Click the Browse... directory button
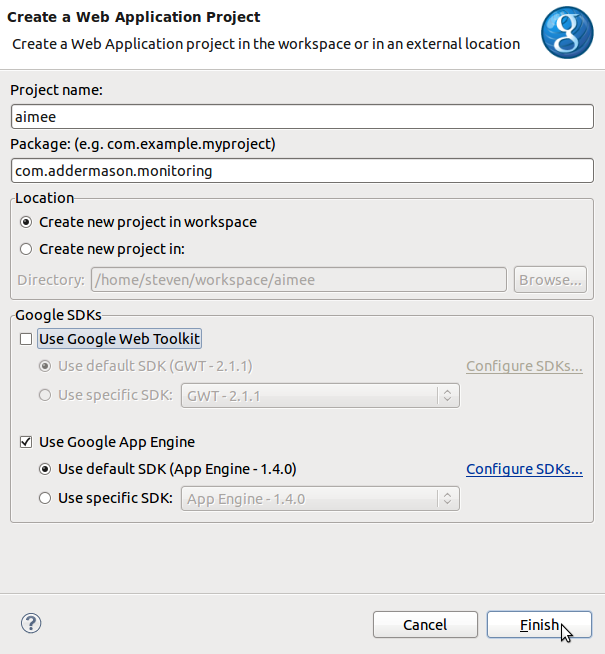605x654 pixels. coord(550,279)
